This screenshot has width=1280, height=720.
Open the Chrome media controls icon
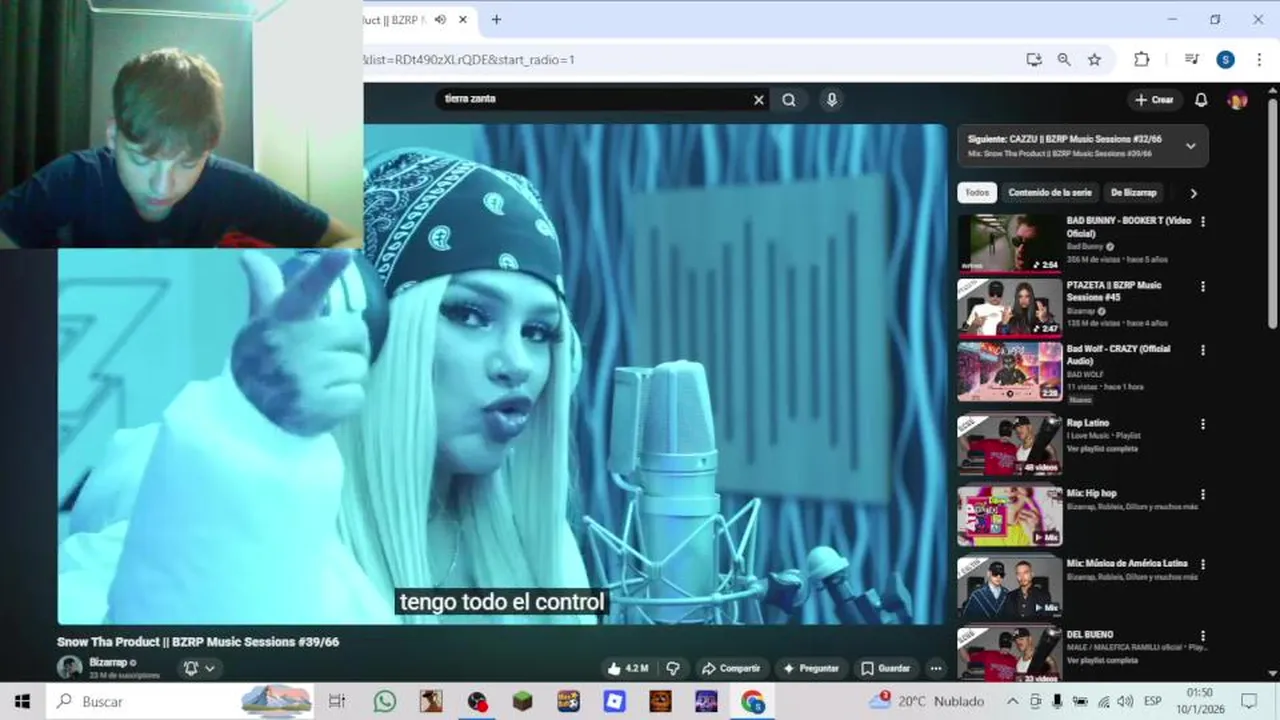pos(1191,60)
